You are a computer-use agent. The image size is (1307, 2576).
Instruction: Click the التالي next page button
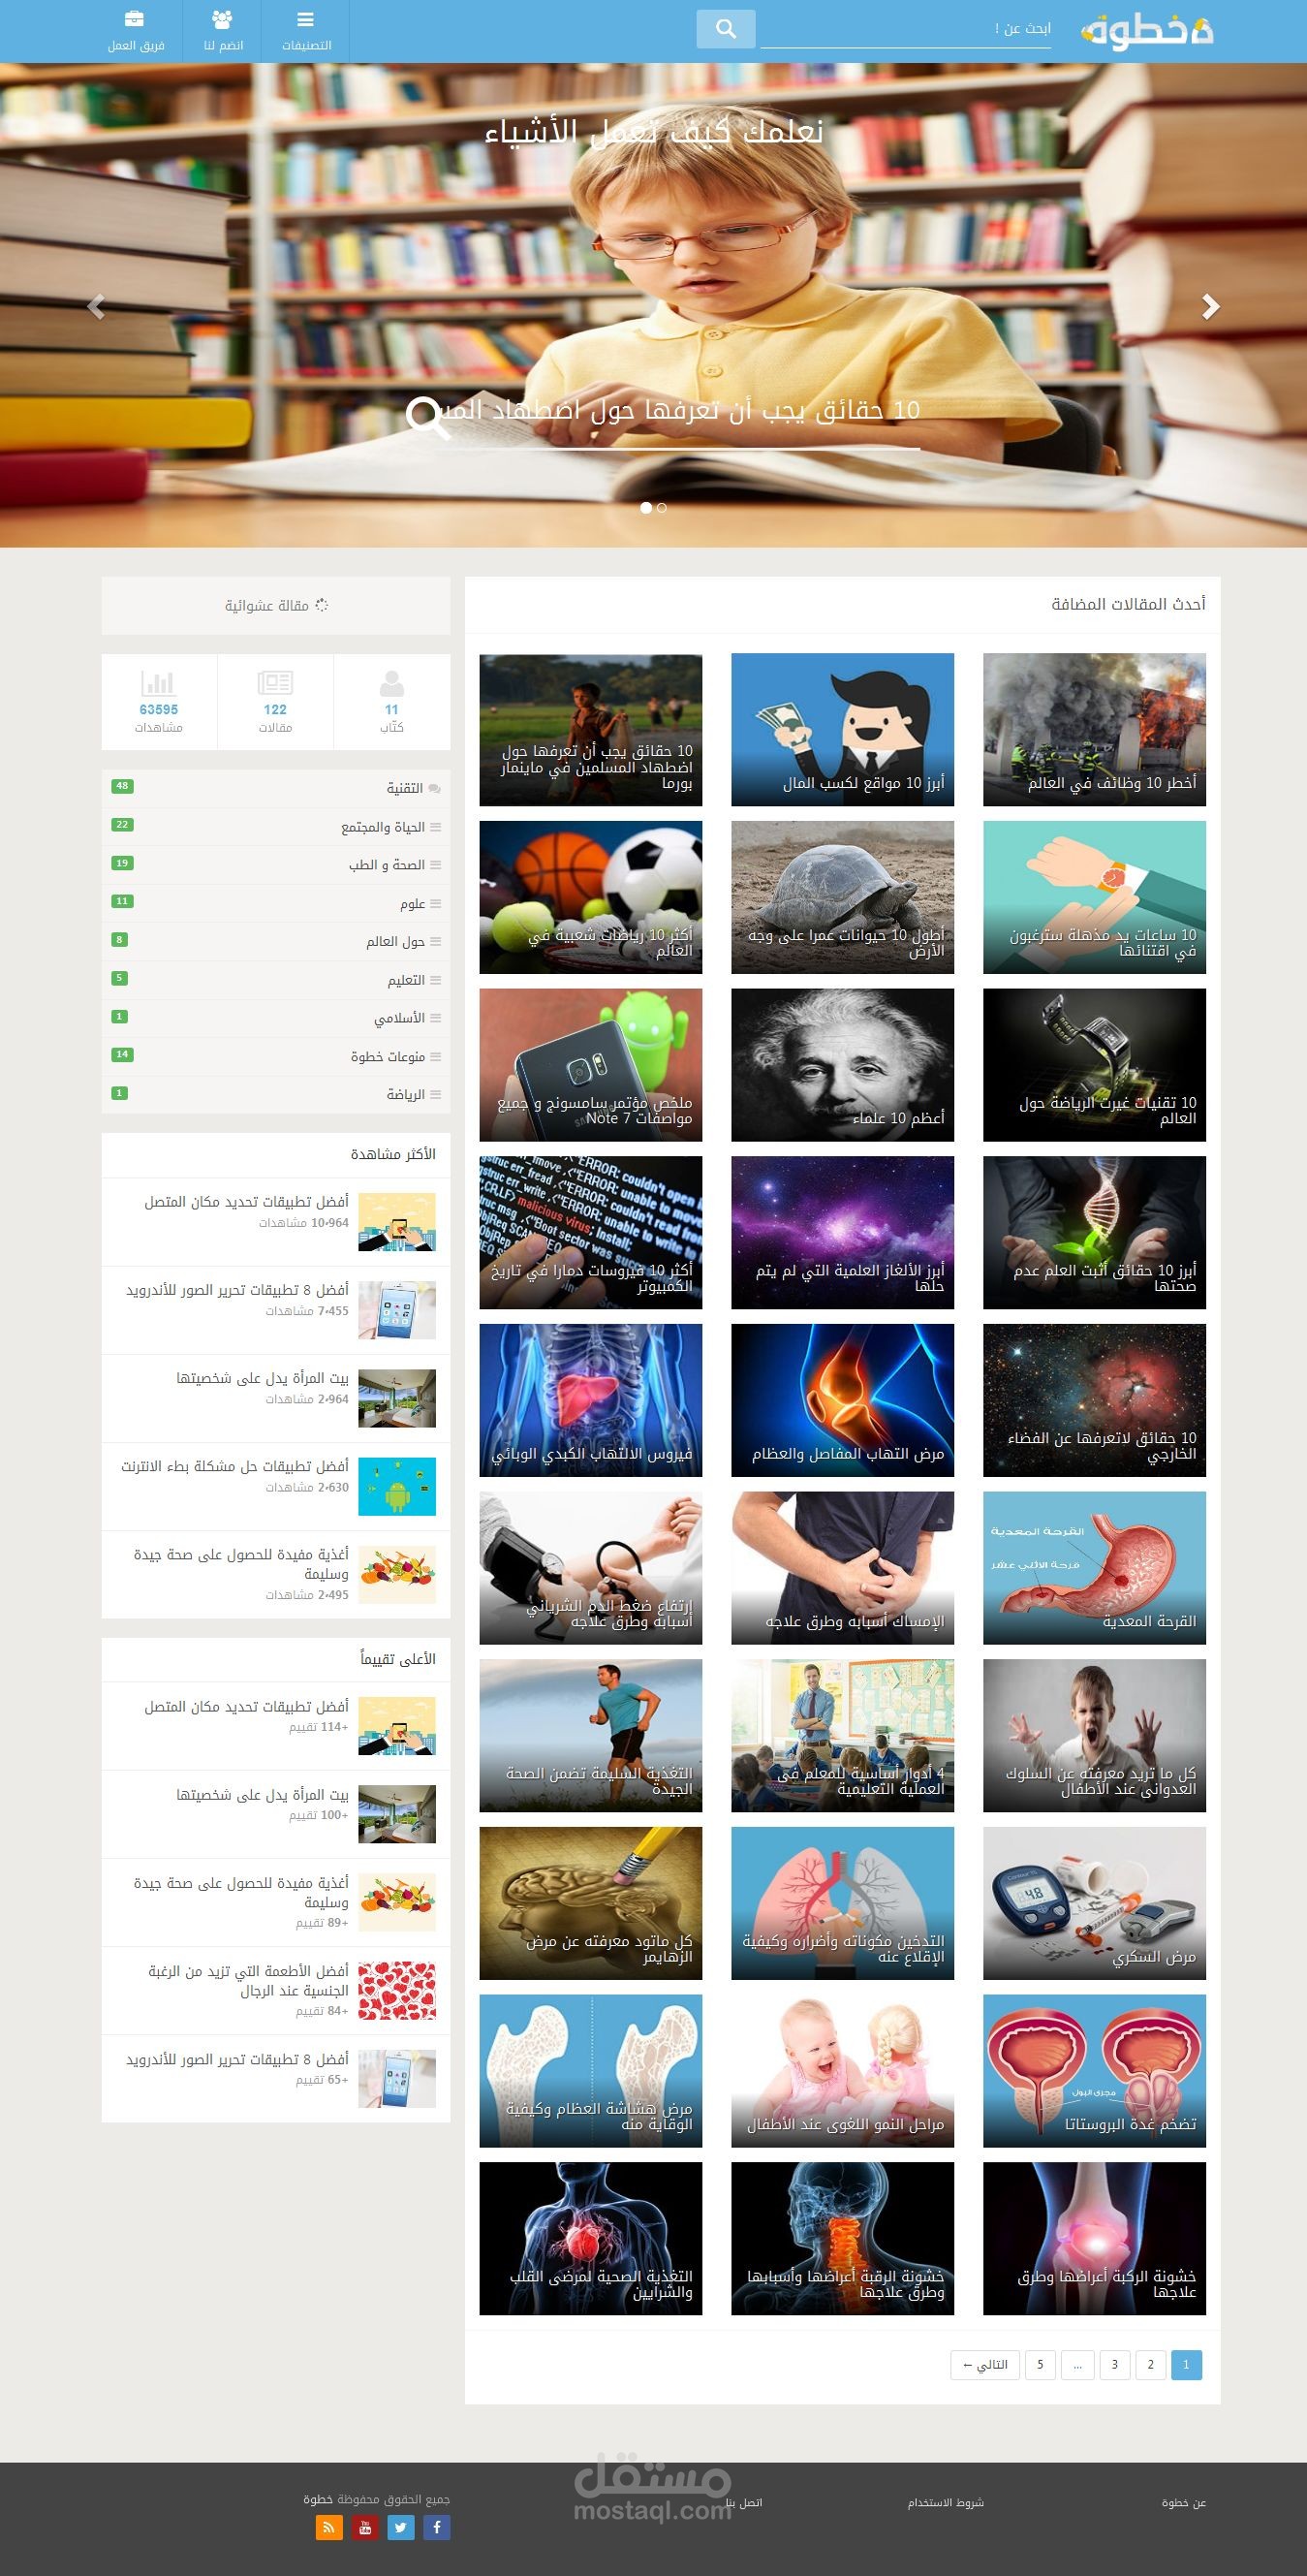[x=985, y=2364]
